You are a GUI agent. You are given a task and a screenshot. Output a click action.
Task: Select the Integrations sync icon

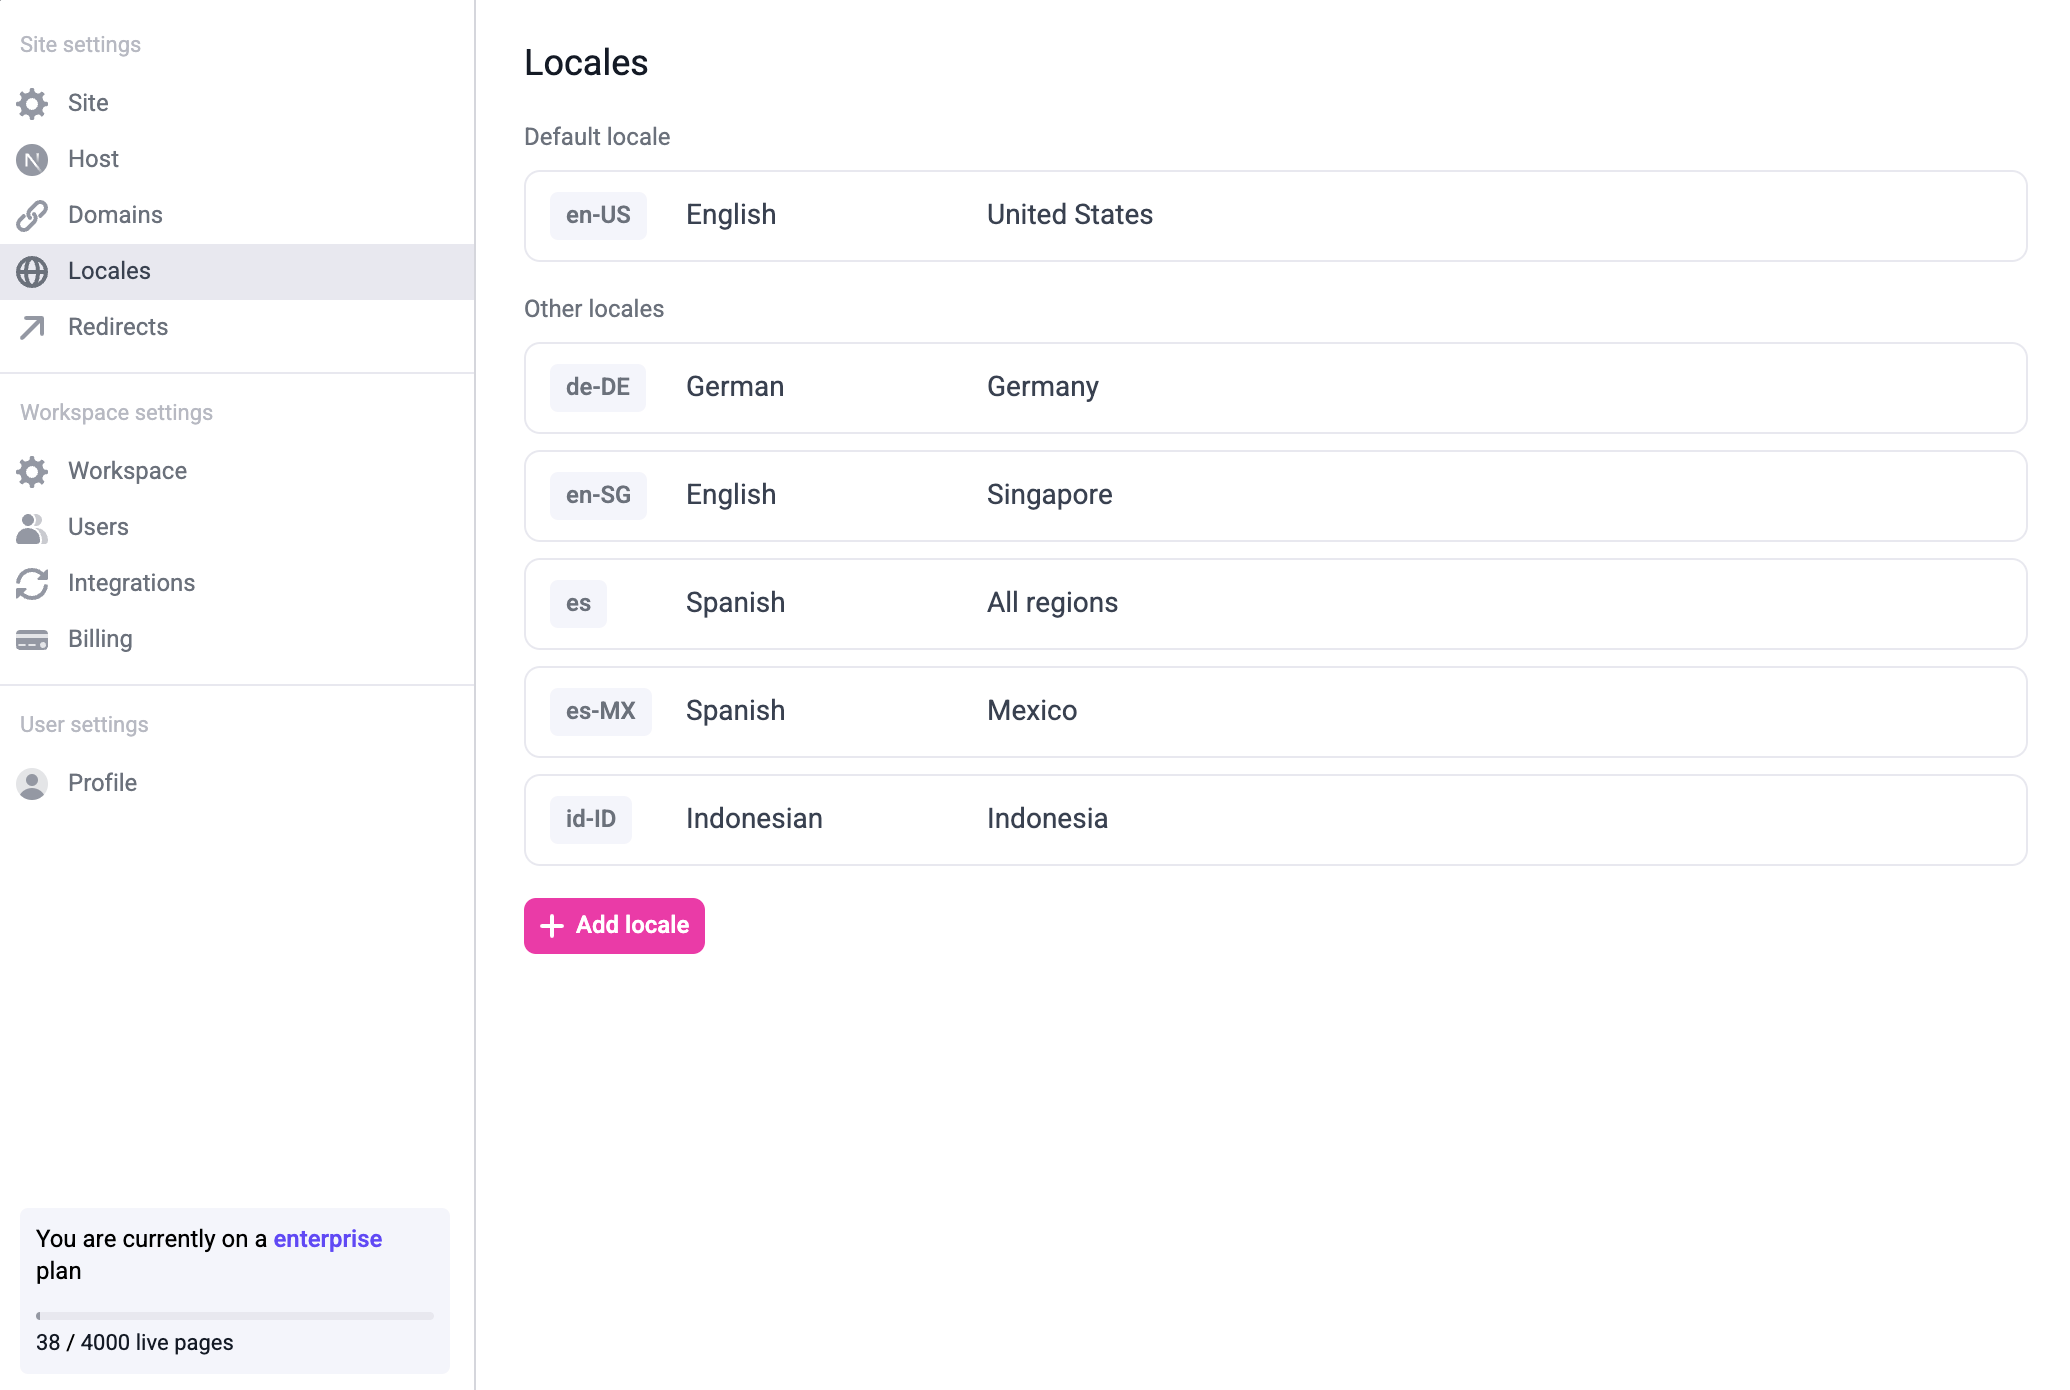(32, 583)
